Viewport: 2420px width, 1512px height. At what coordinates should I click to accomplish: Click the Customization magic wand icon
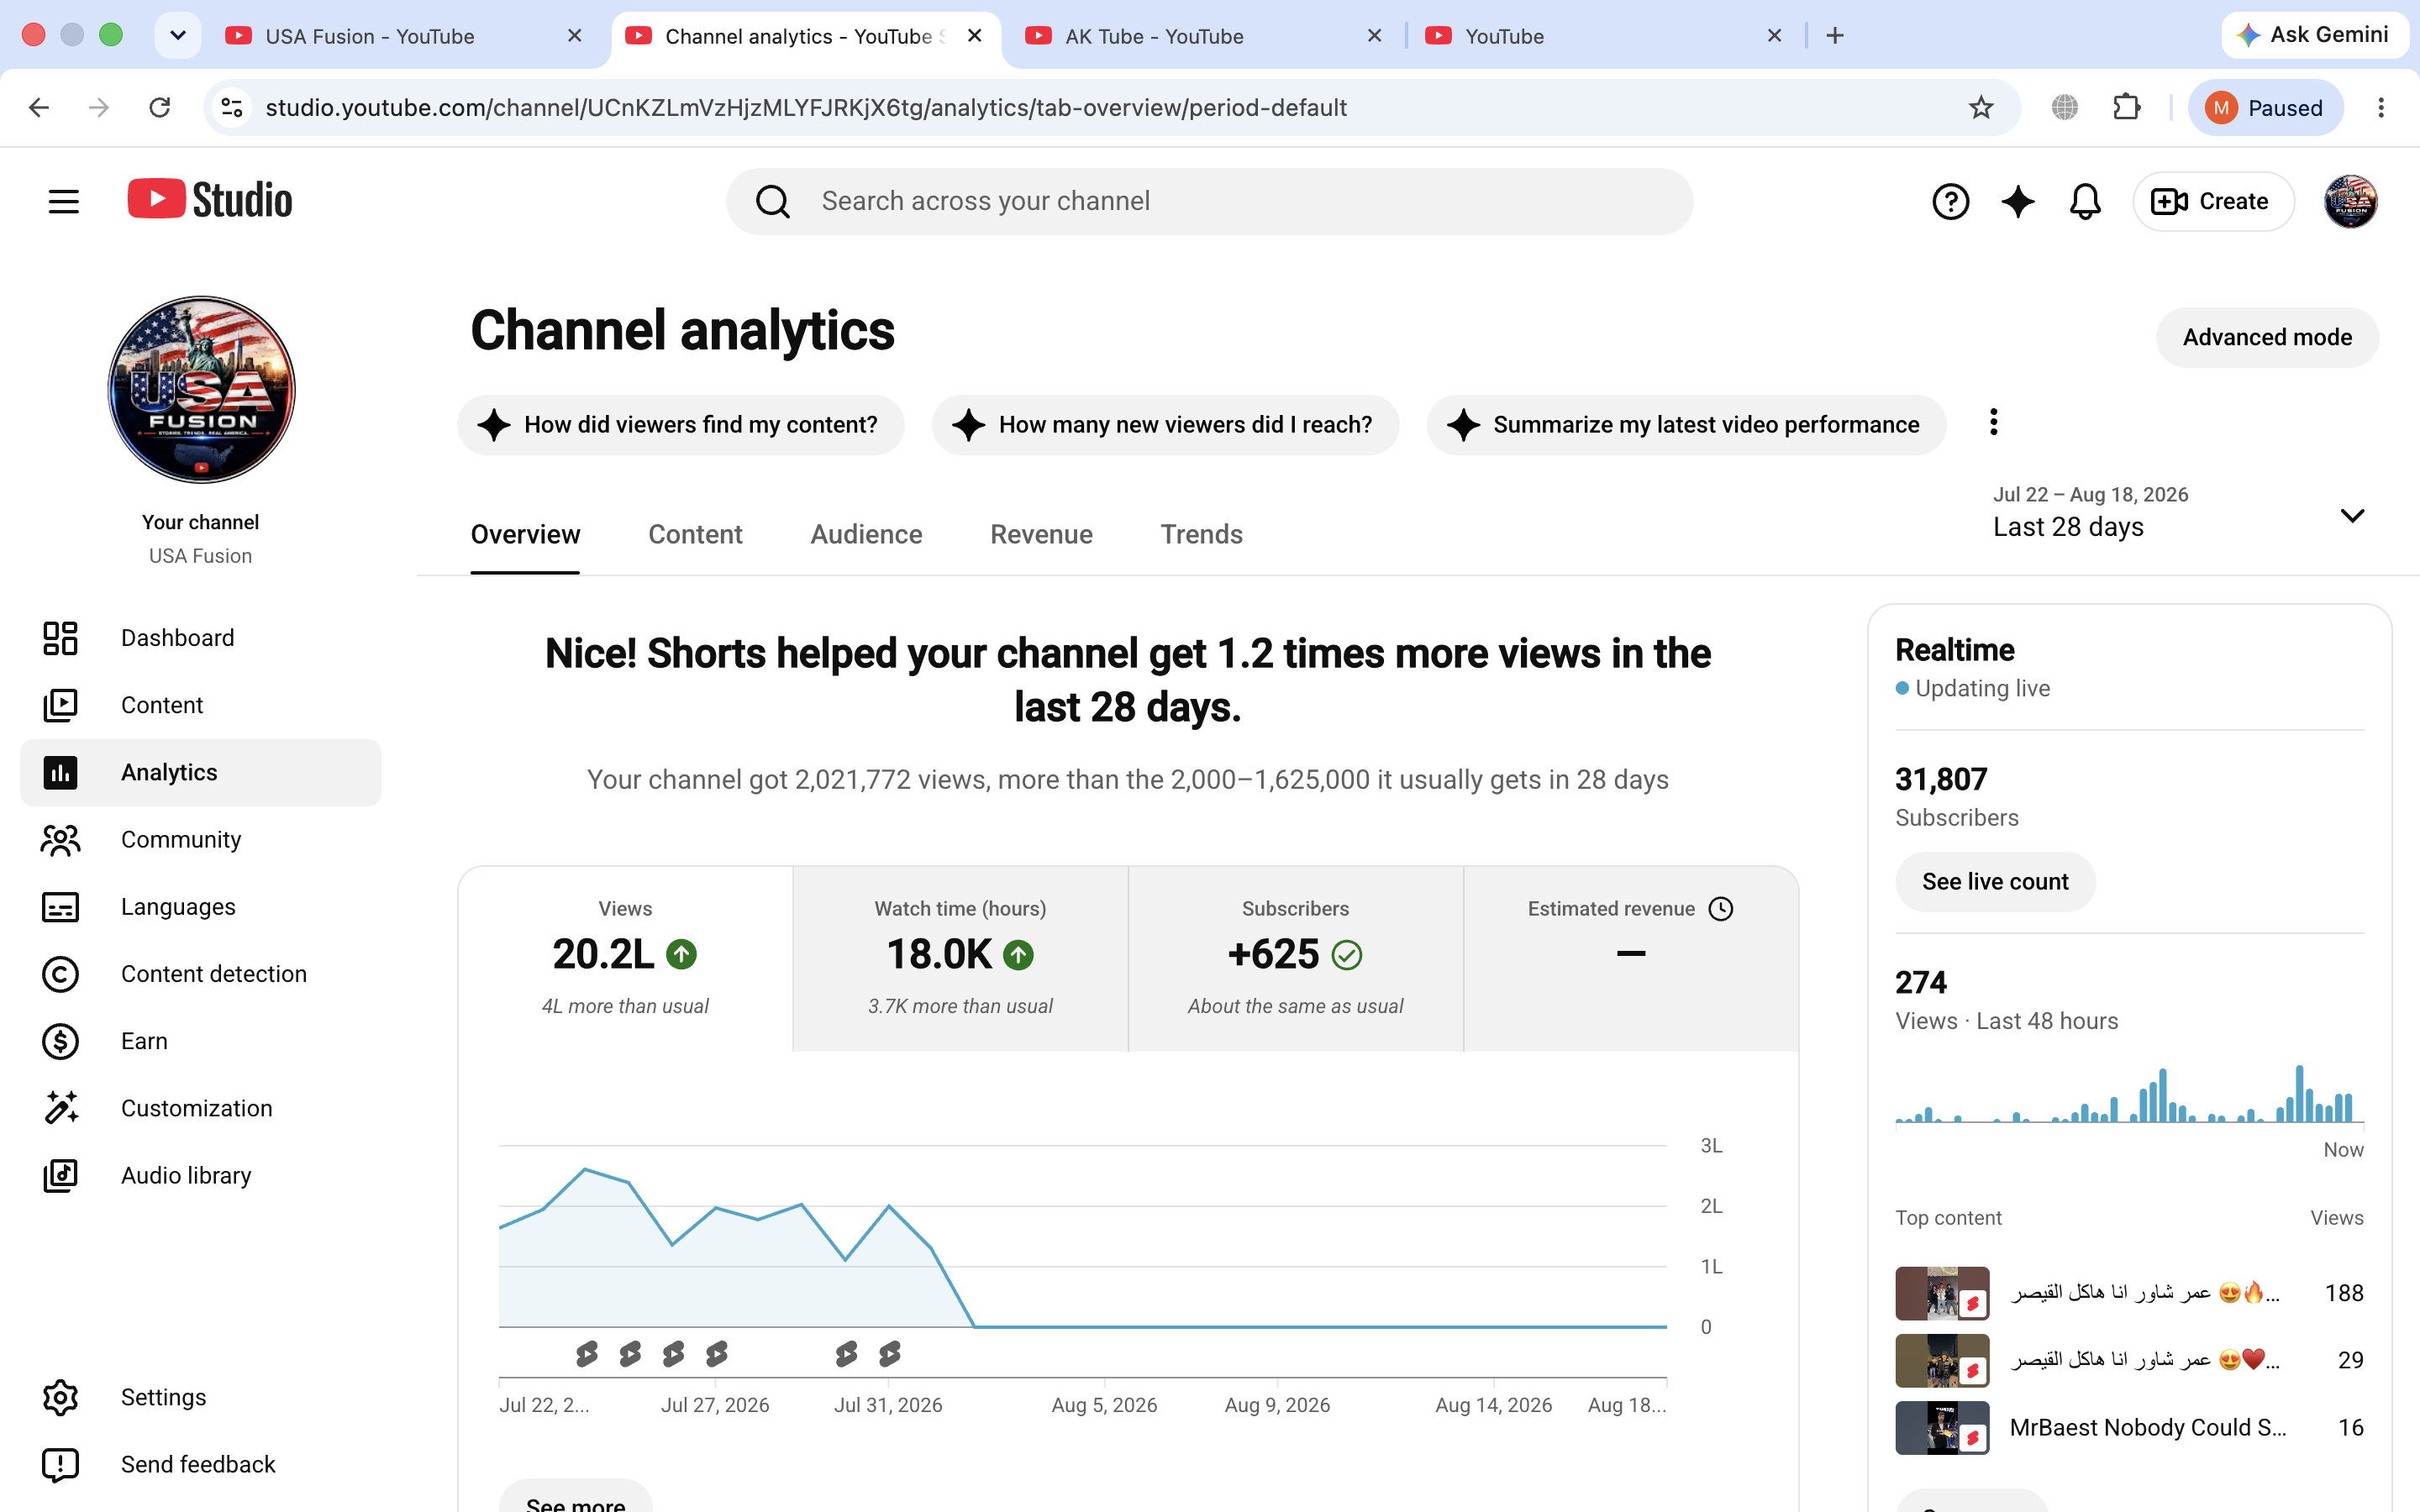[60, 1108]
